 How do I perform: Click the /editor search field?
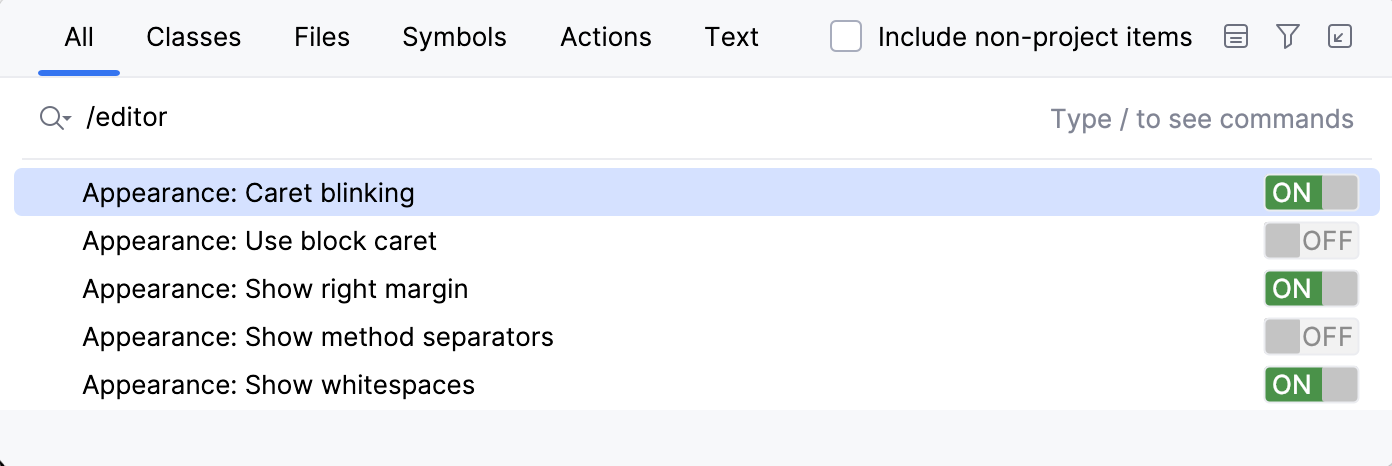tap(500, 118)
